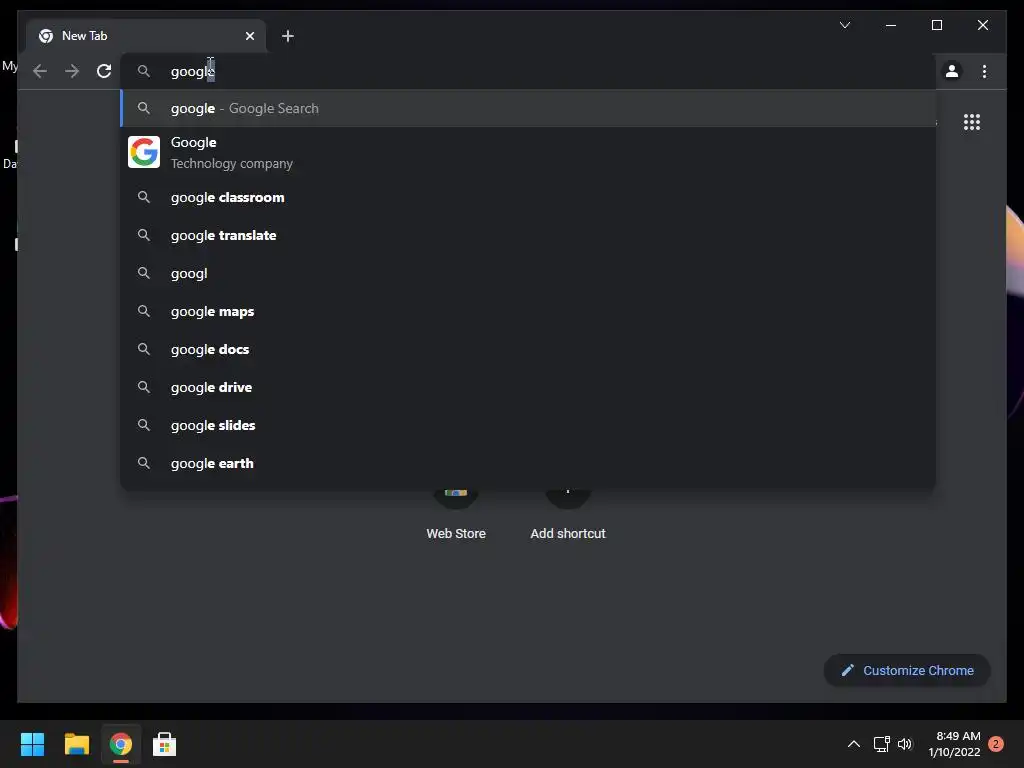This screenshot has height=768, width=1024.
Task: Click the volume speaker tray icon
Action: [904, 744]
